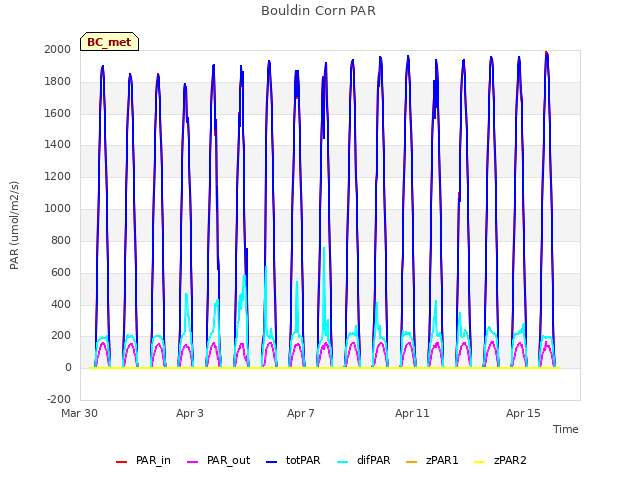This screenshot has height=480, width=640.
Task: Toggle the PAR_in legend entry
Action: 143,460
